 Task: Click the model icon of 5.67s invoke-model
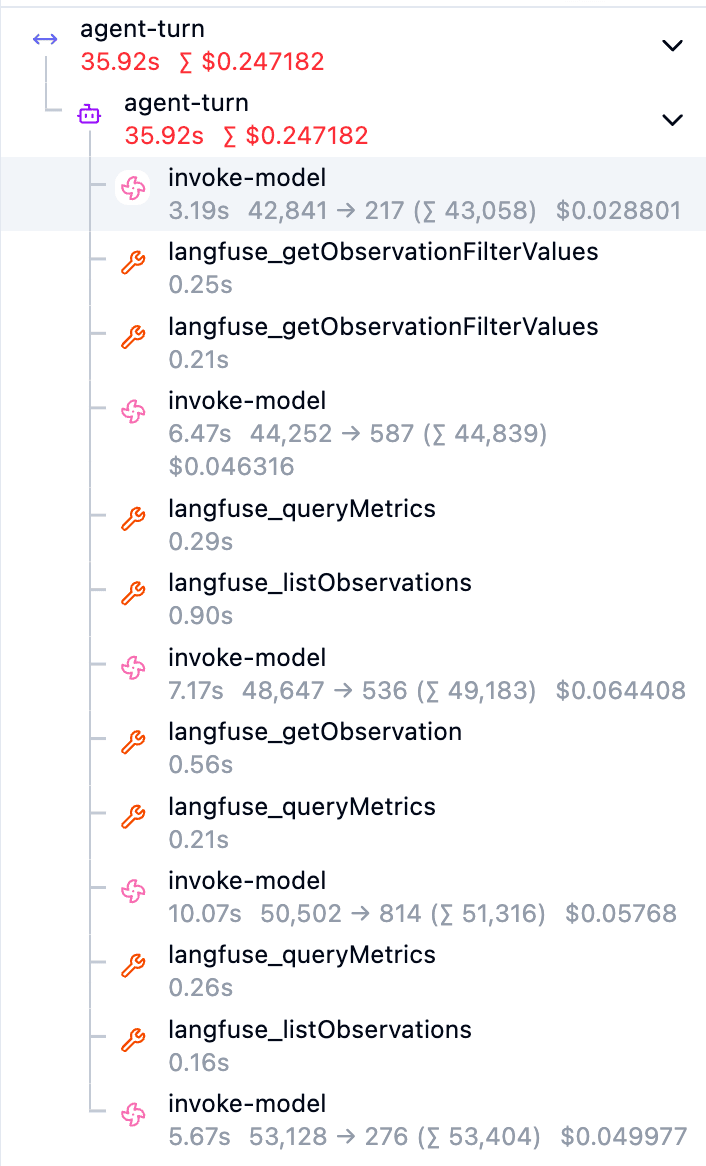(x=133, y=1114)
